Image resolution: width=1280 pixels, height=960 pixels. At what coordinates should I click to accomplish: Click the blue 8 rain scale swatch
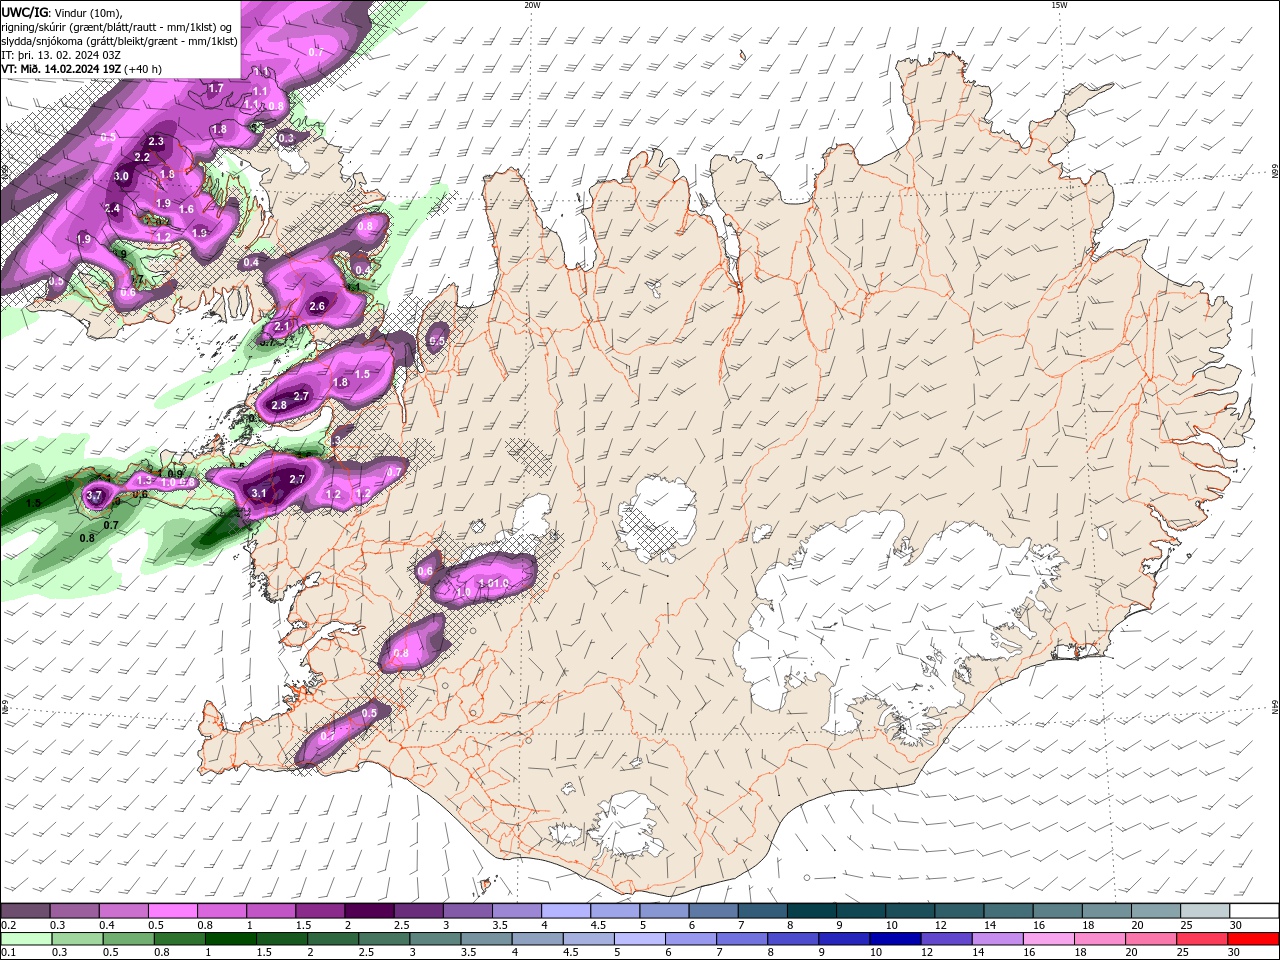click(791, 939)
